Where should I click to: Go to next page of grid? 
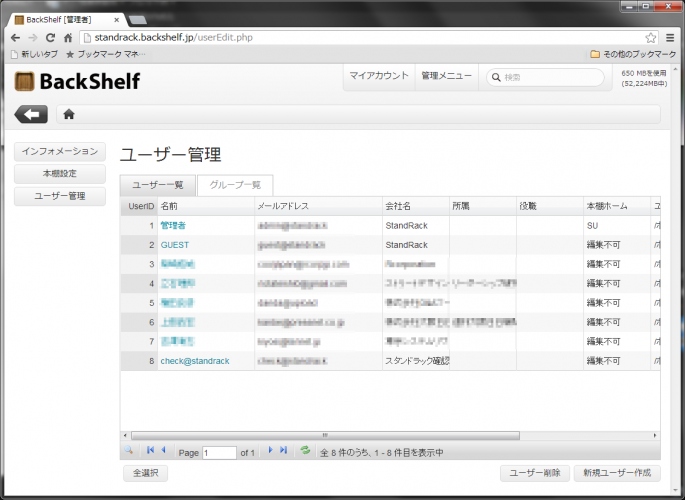point(270,450)
